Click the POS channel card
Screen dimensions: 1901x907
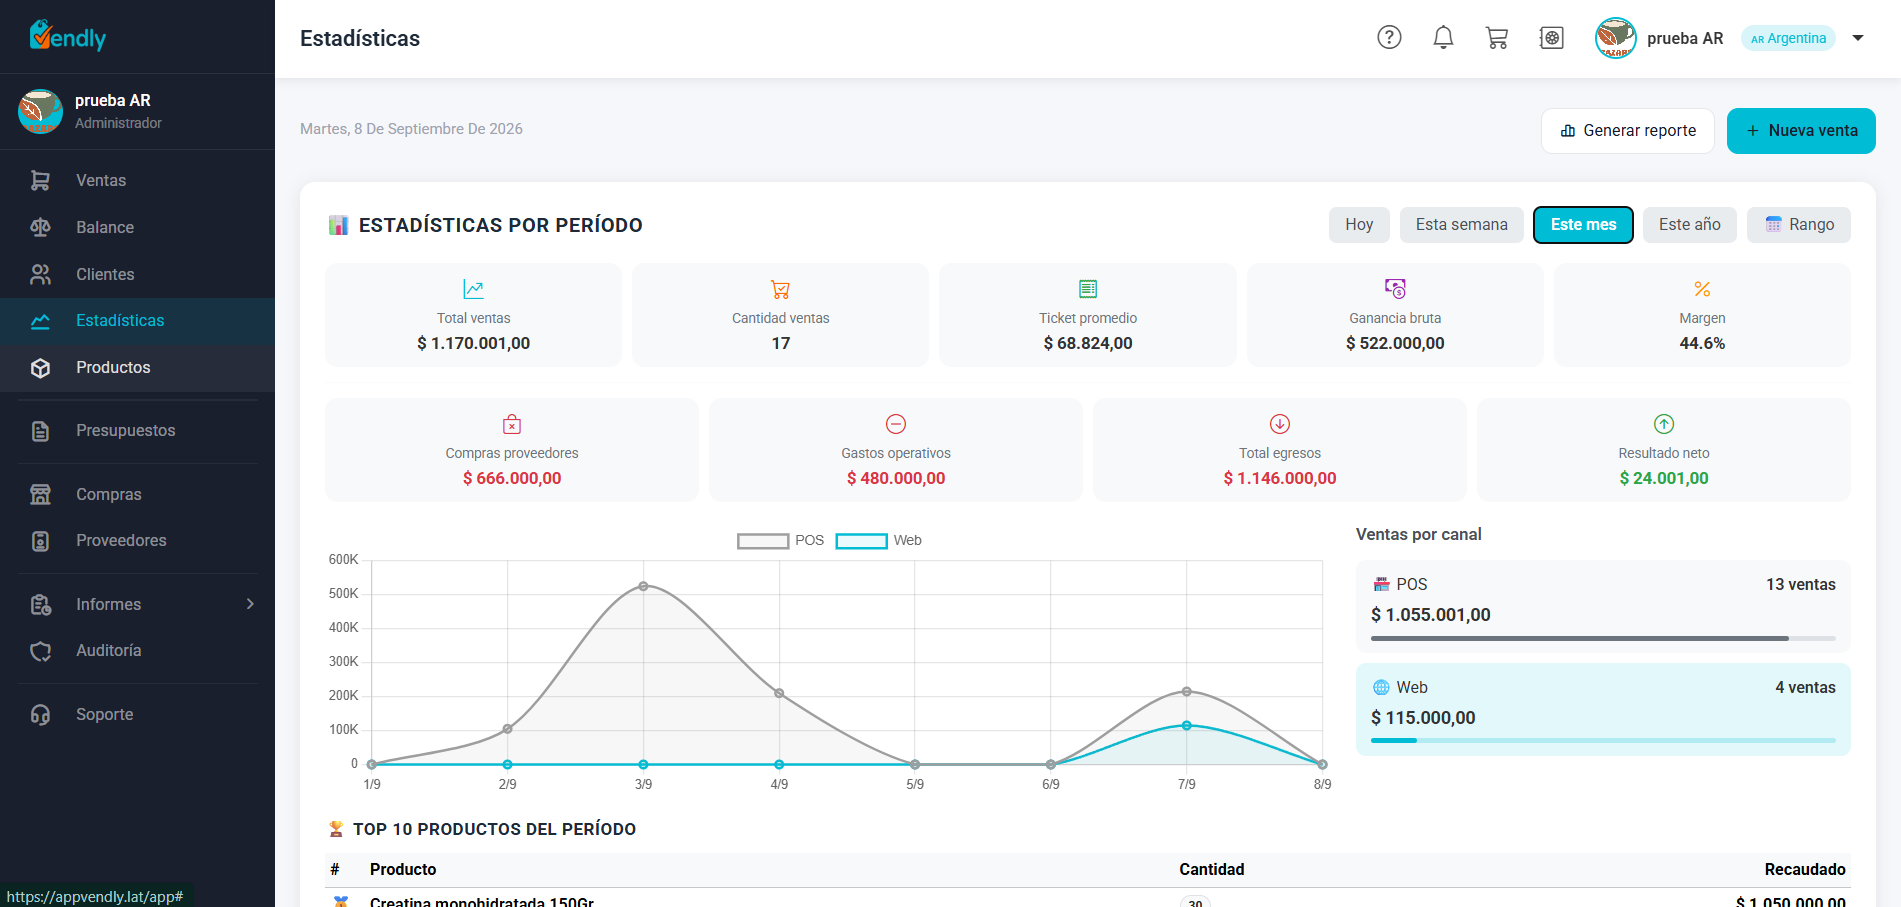click(1603, 606)
